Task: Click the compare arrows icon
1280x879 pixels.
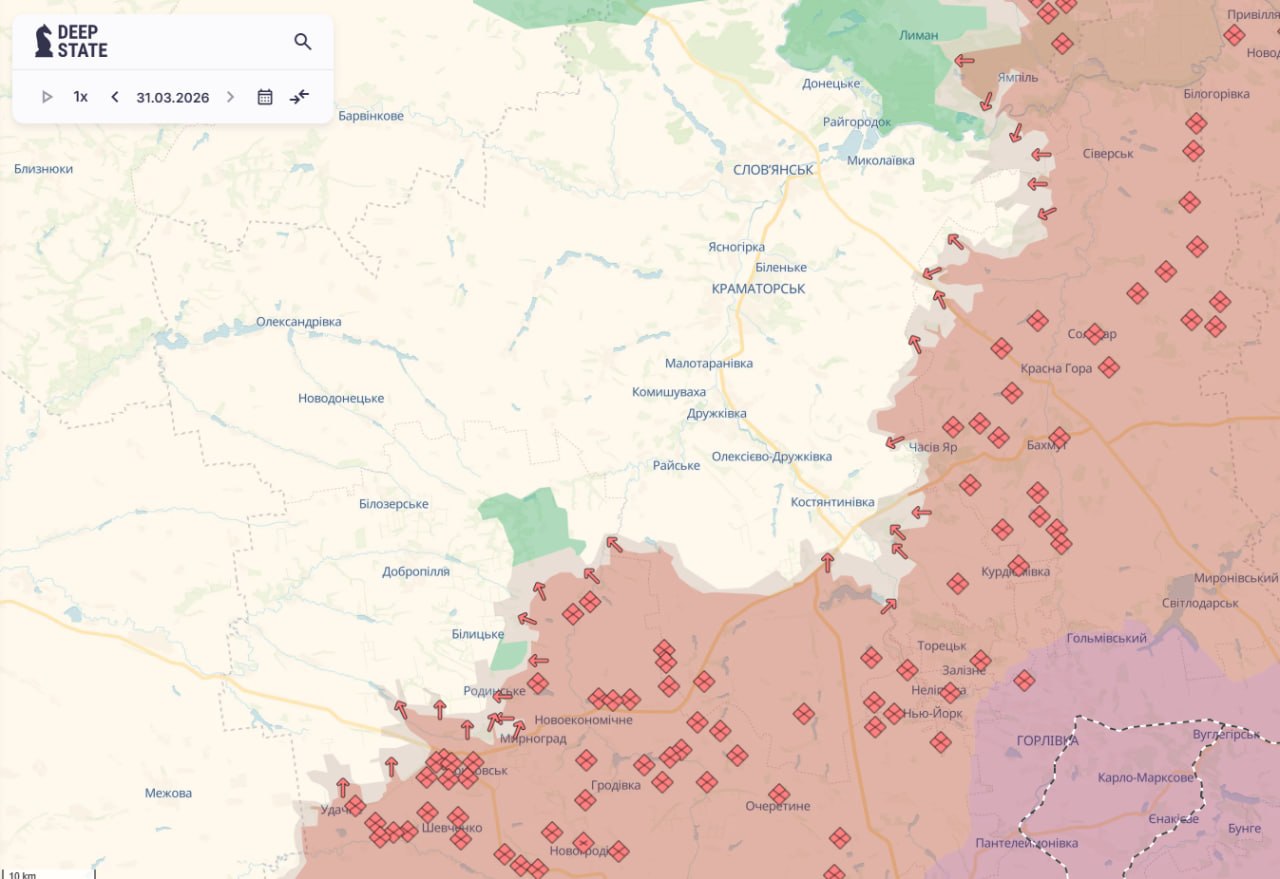Action: click(299, 97)
